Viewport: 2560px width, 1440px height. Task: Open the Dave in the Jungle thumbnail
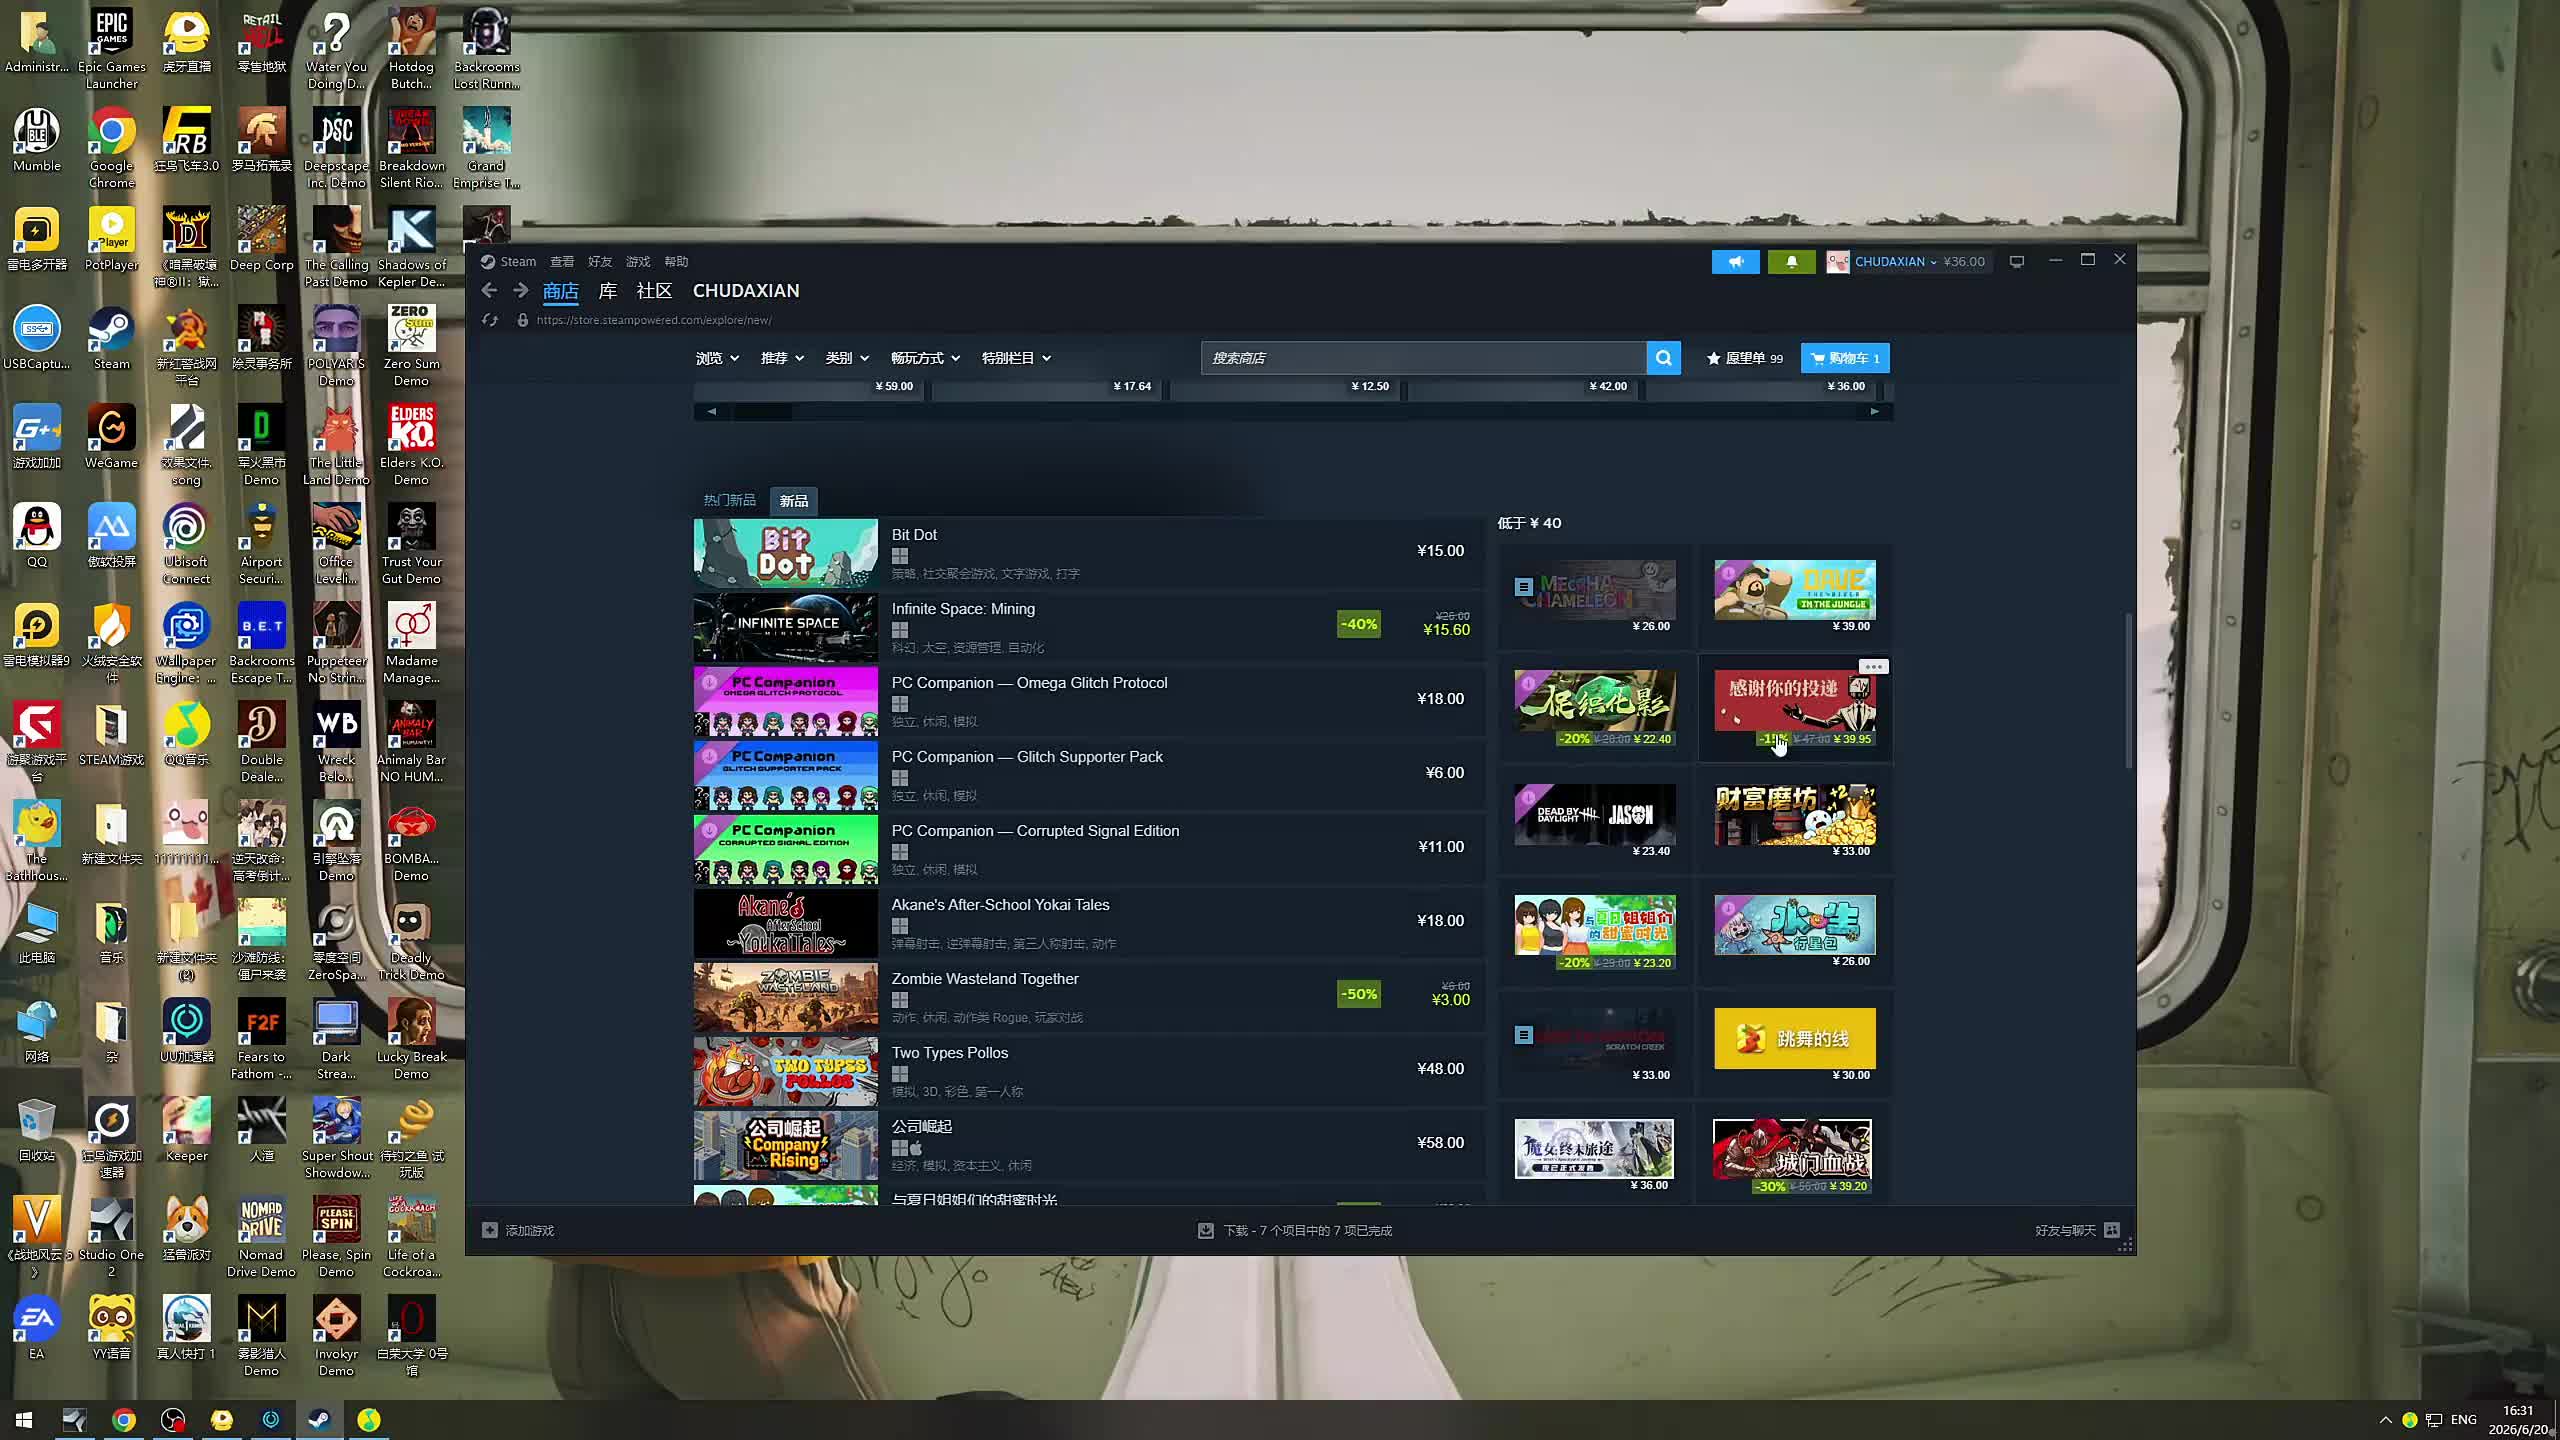[1795, 590]
